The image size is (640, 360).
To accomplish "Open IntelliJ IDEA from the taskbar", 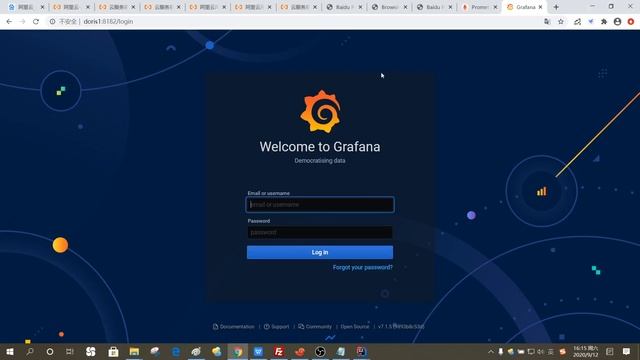I will (361, 351).
